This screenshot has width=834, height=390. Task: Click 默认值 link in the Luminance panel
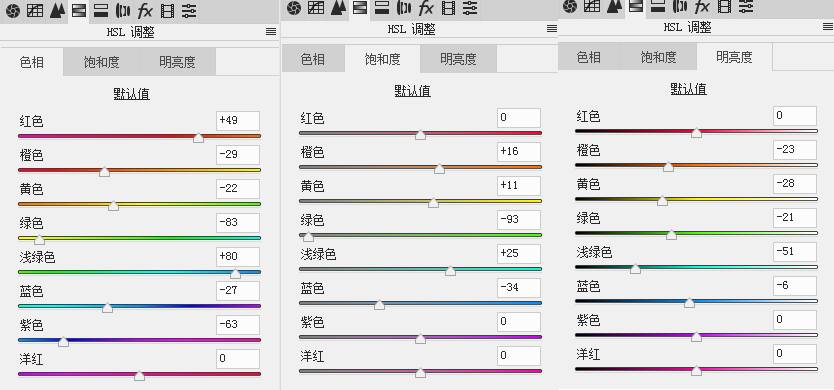tap(688, 89)
